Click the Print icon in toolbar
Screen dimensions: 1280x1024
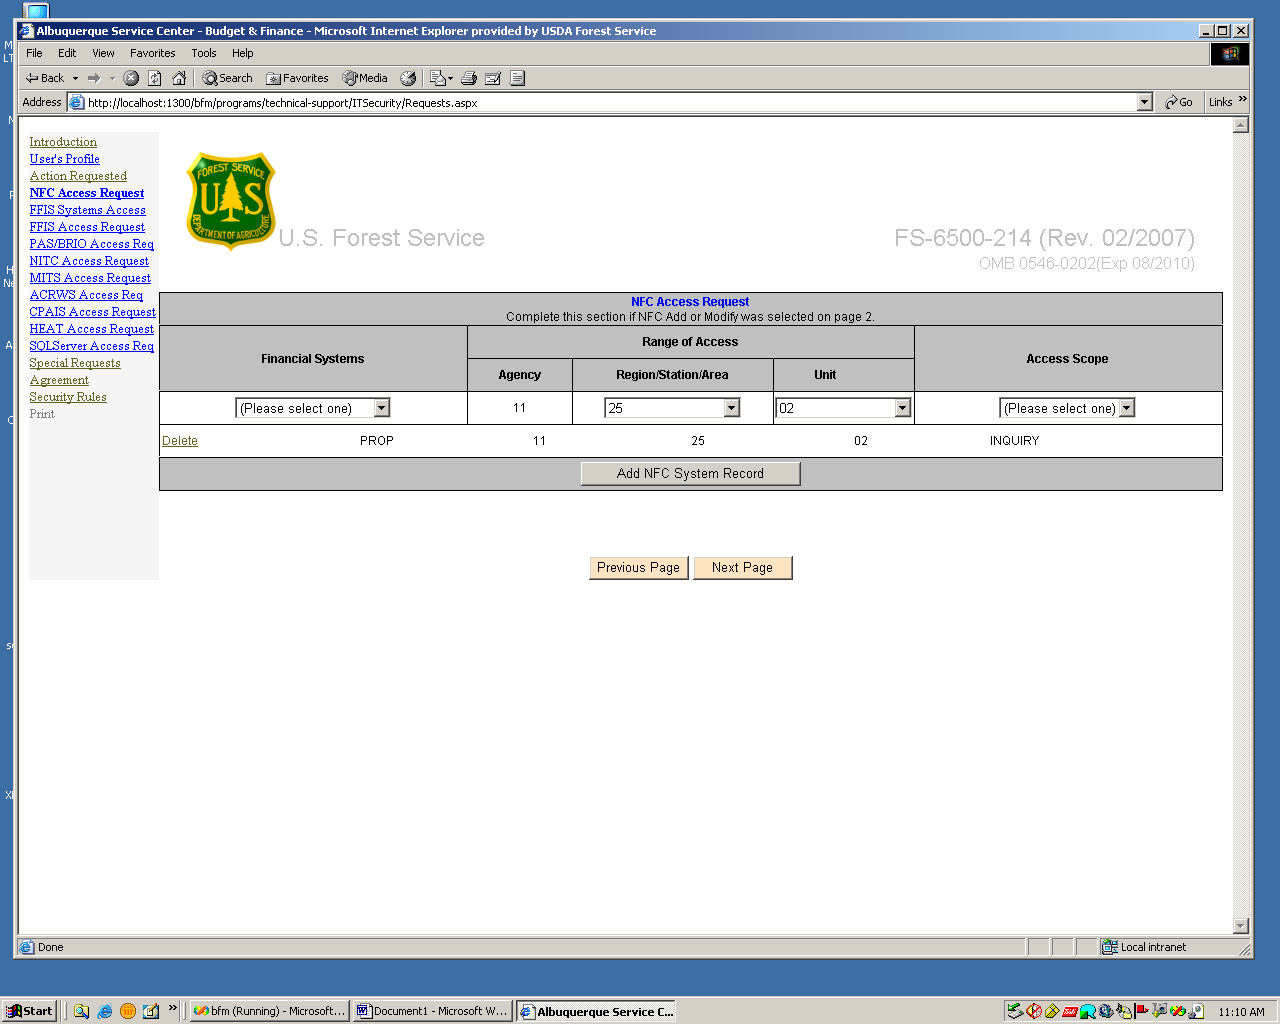coord(468,78)
